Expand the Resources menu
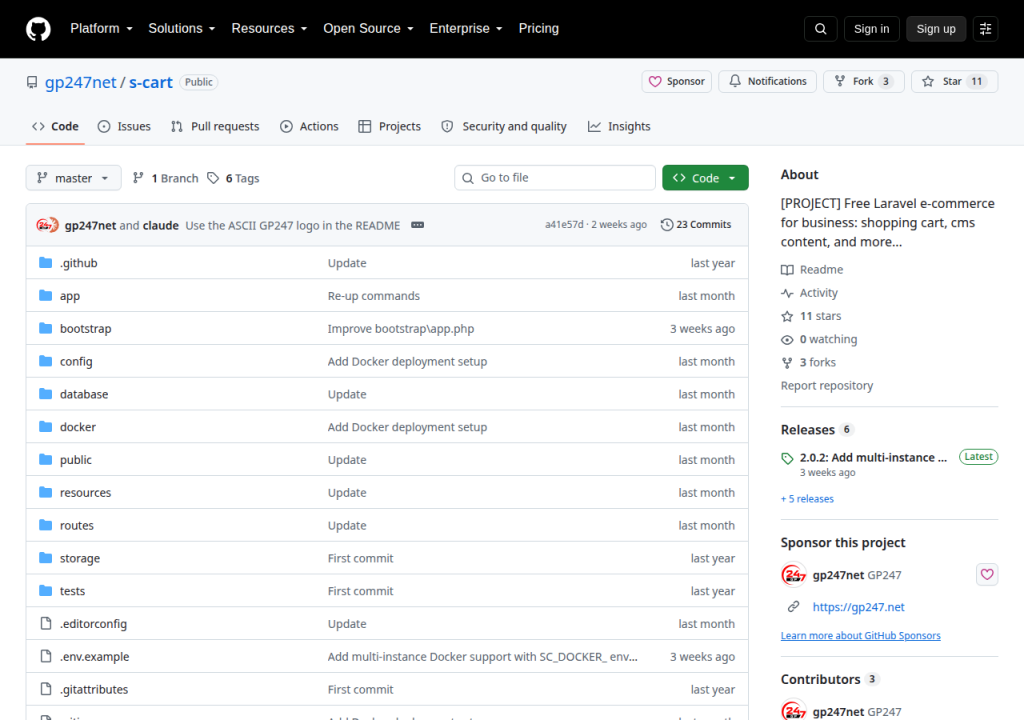Image resolution: width=1024 pixels, height=720 pixels. (x=269, y=29)
